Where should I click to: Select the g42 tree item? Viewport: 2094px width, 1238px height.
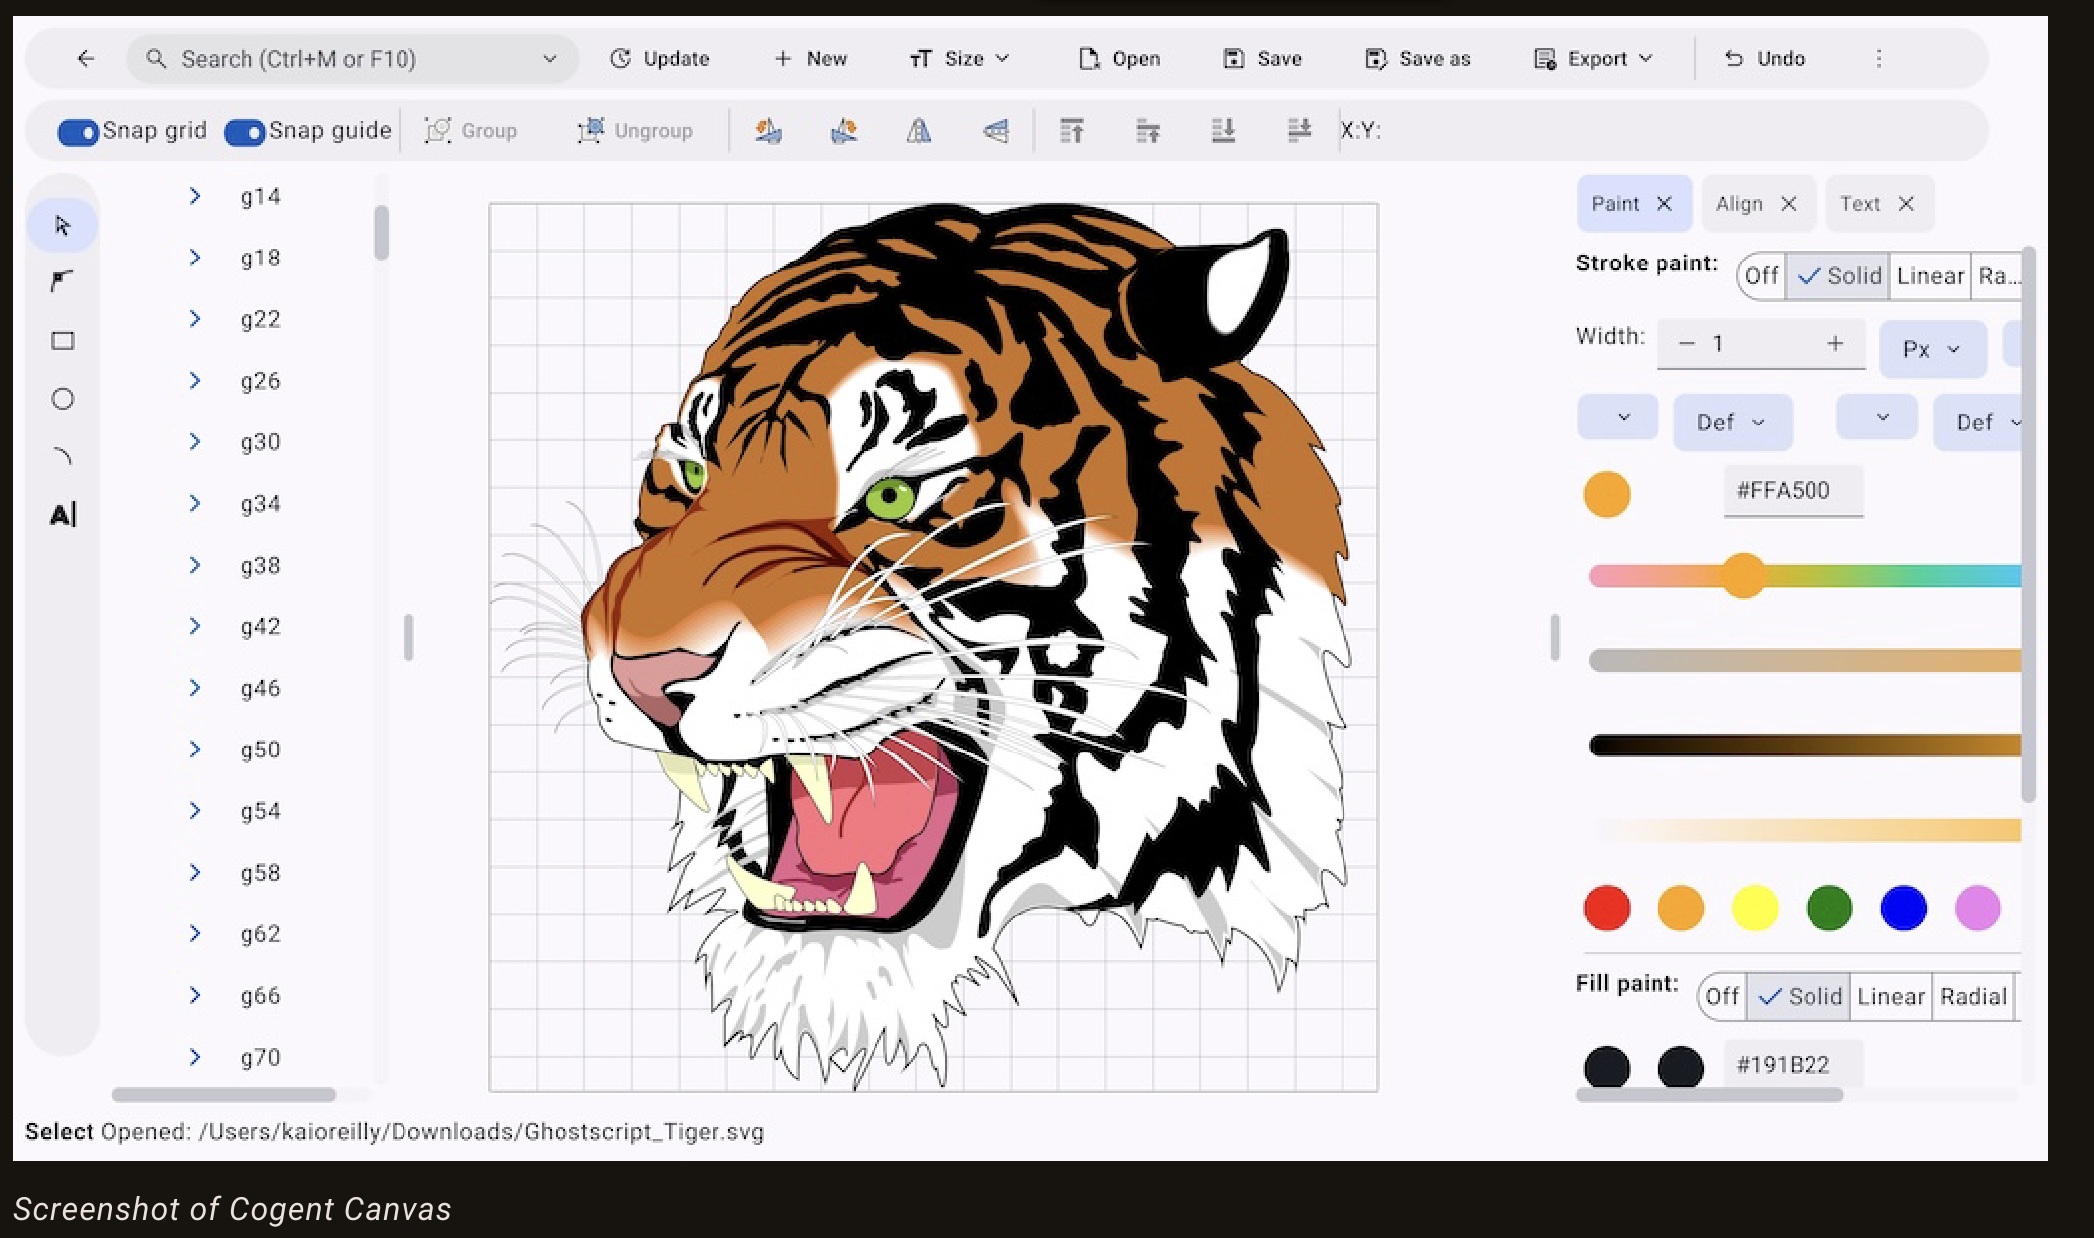[x=260, y=627]
